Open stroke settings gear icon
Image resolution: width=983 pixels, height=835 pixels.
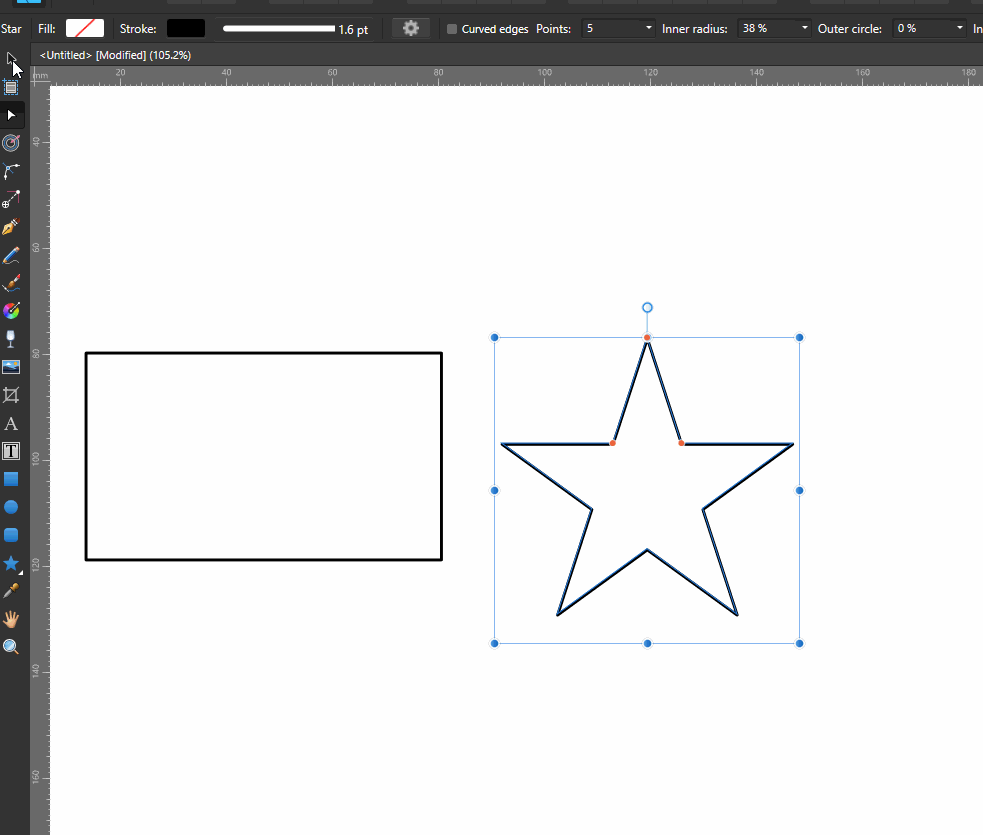pos(411,28)
